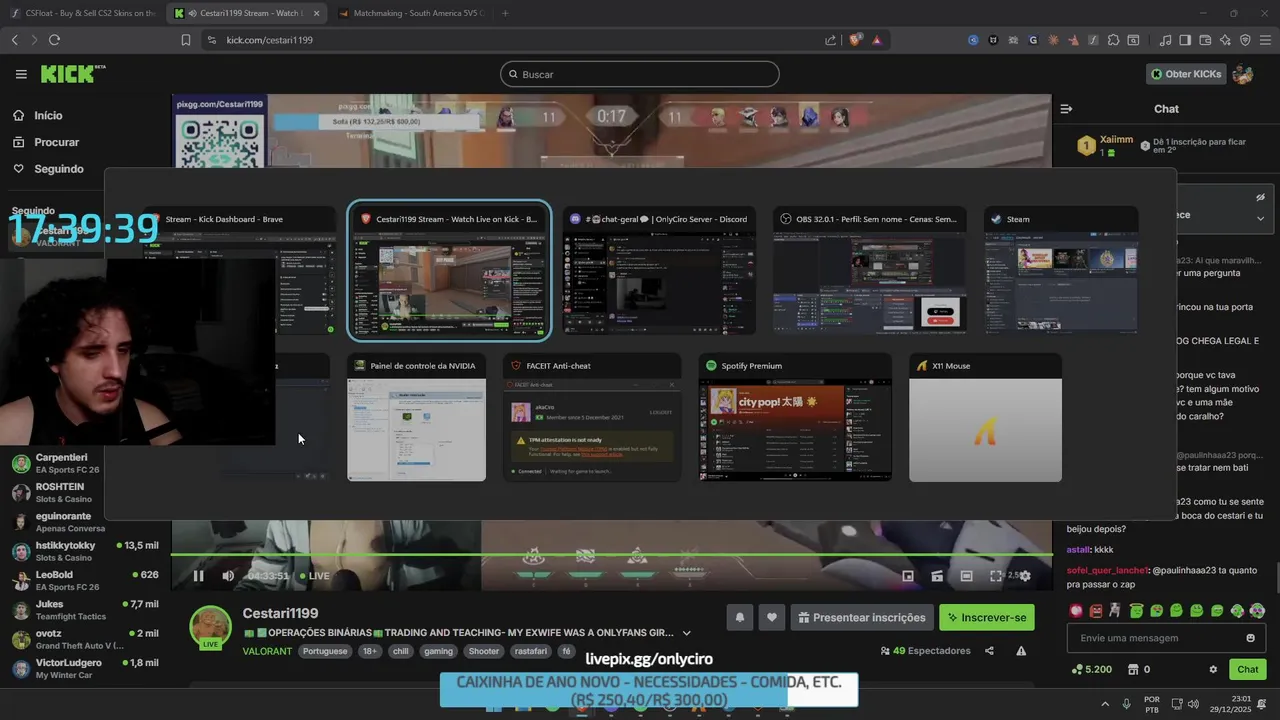Open chat settings gear icon

[x=1213, y=669]
